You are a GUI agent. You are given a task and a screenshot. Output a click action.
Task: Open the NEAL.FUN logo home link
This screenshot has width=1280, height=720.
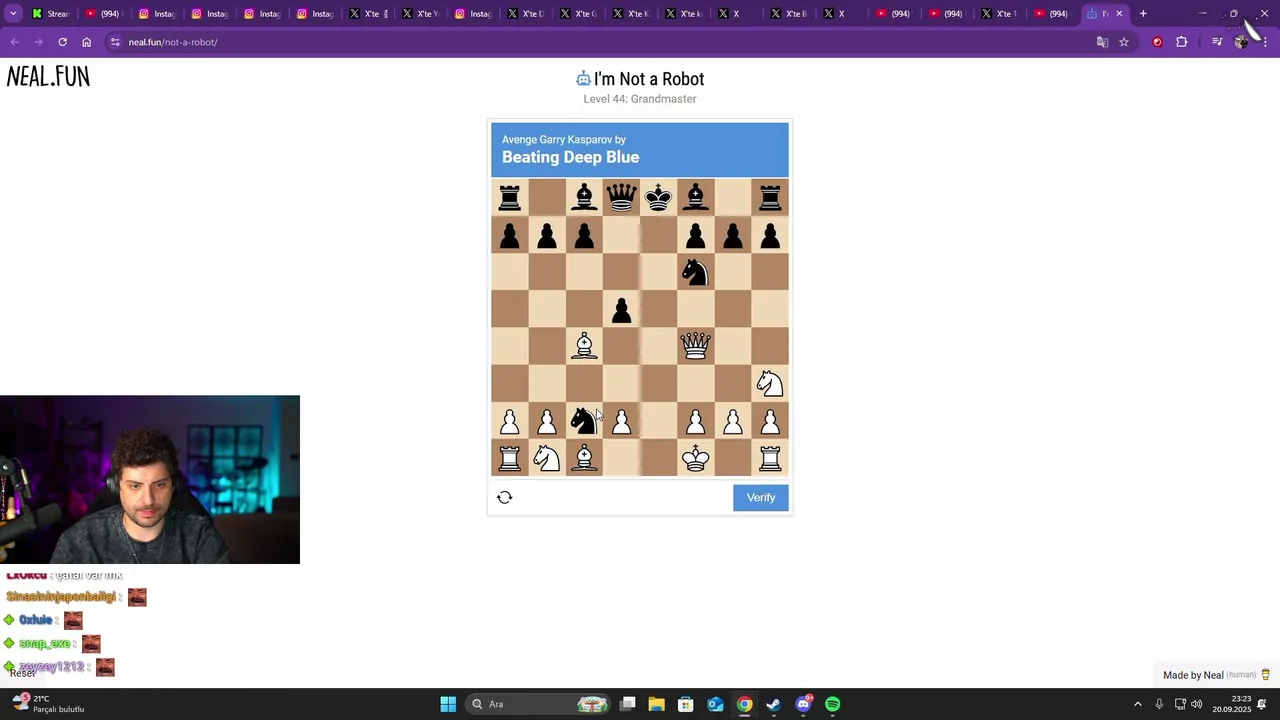point(48,77)
